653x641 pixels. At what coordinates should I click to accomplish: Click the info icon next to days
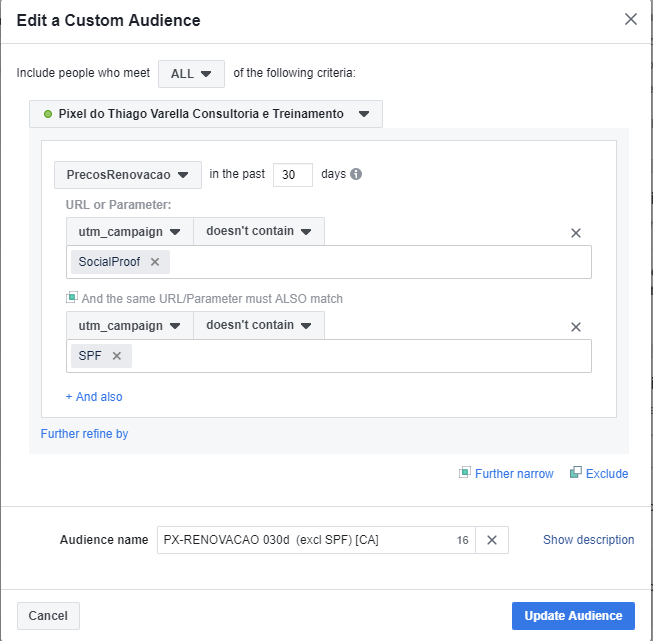[356, 174]
